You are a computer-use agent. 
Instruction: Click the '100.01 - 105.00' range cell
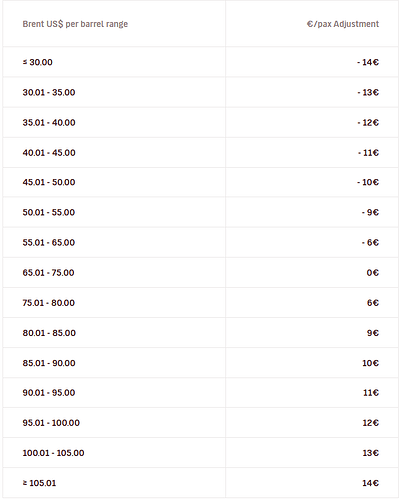pos(53,453)
